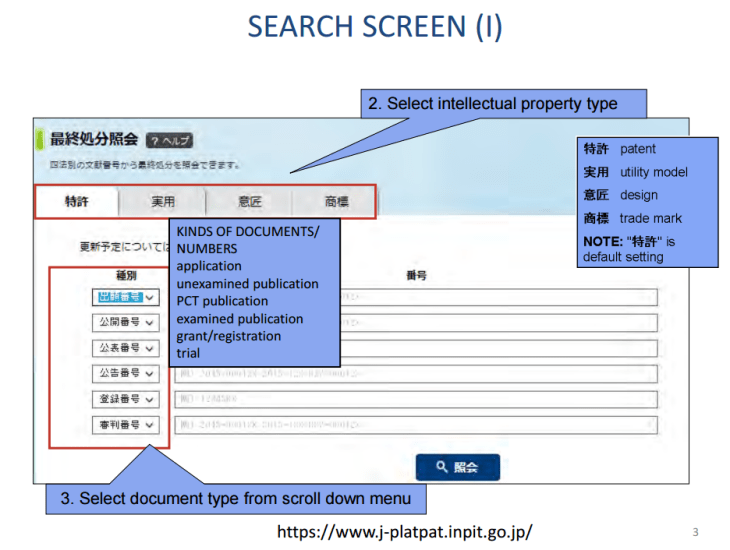Click the number field beside 登録番号

(x=416, y=399)
